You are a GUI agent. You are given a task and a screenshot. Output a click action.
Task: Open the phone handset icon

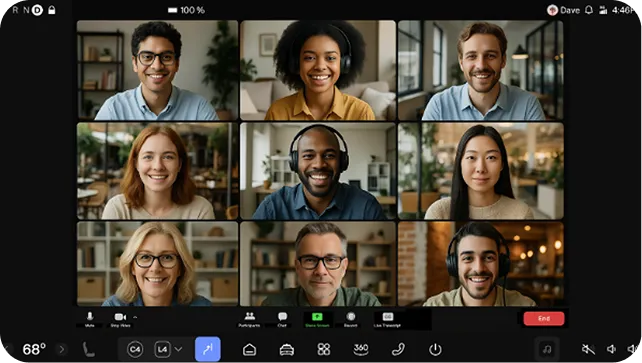click(x=398, y=349)
